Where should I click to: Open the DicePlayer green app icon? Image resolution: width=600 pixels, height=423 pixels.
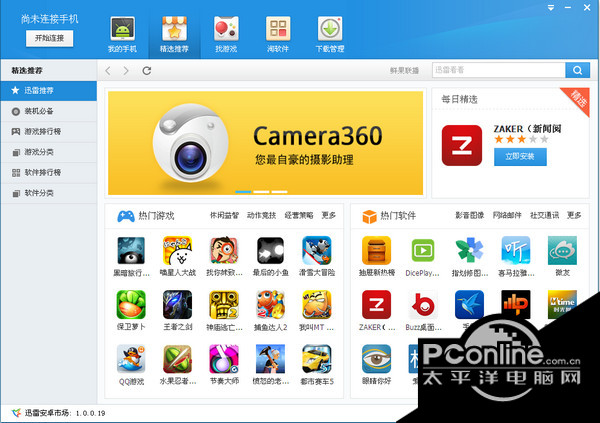pyautogui.click(x=423, y=251)
